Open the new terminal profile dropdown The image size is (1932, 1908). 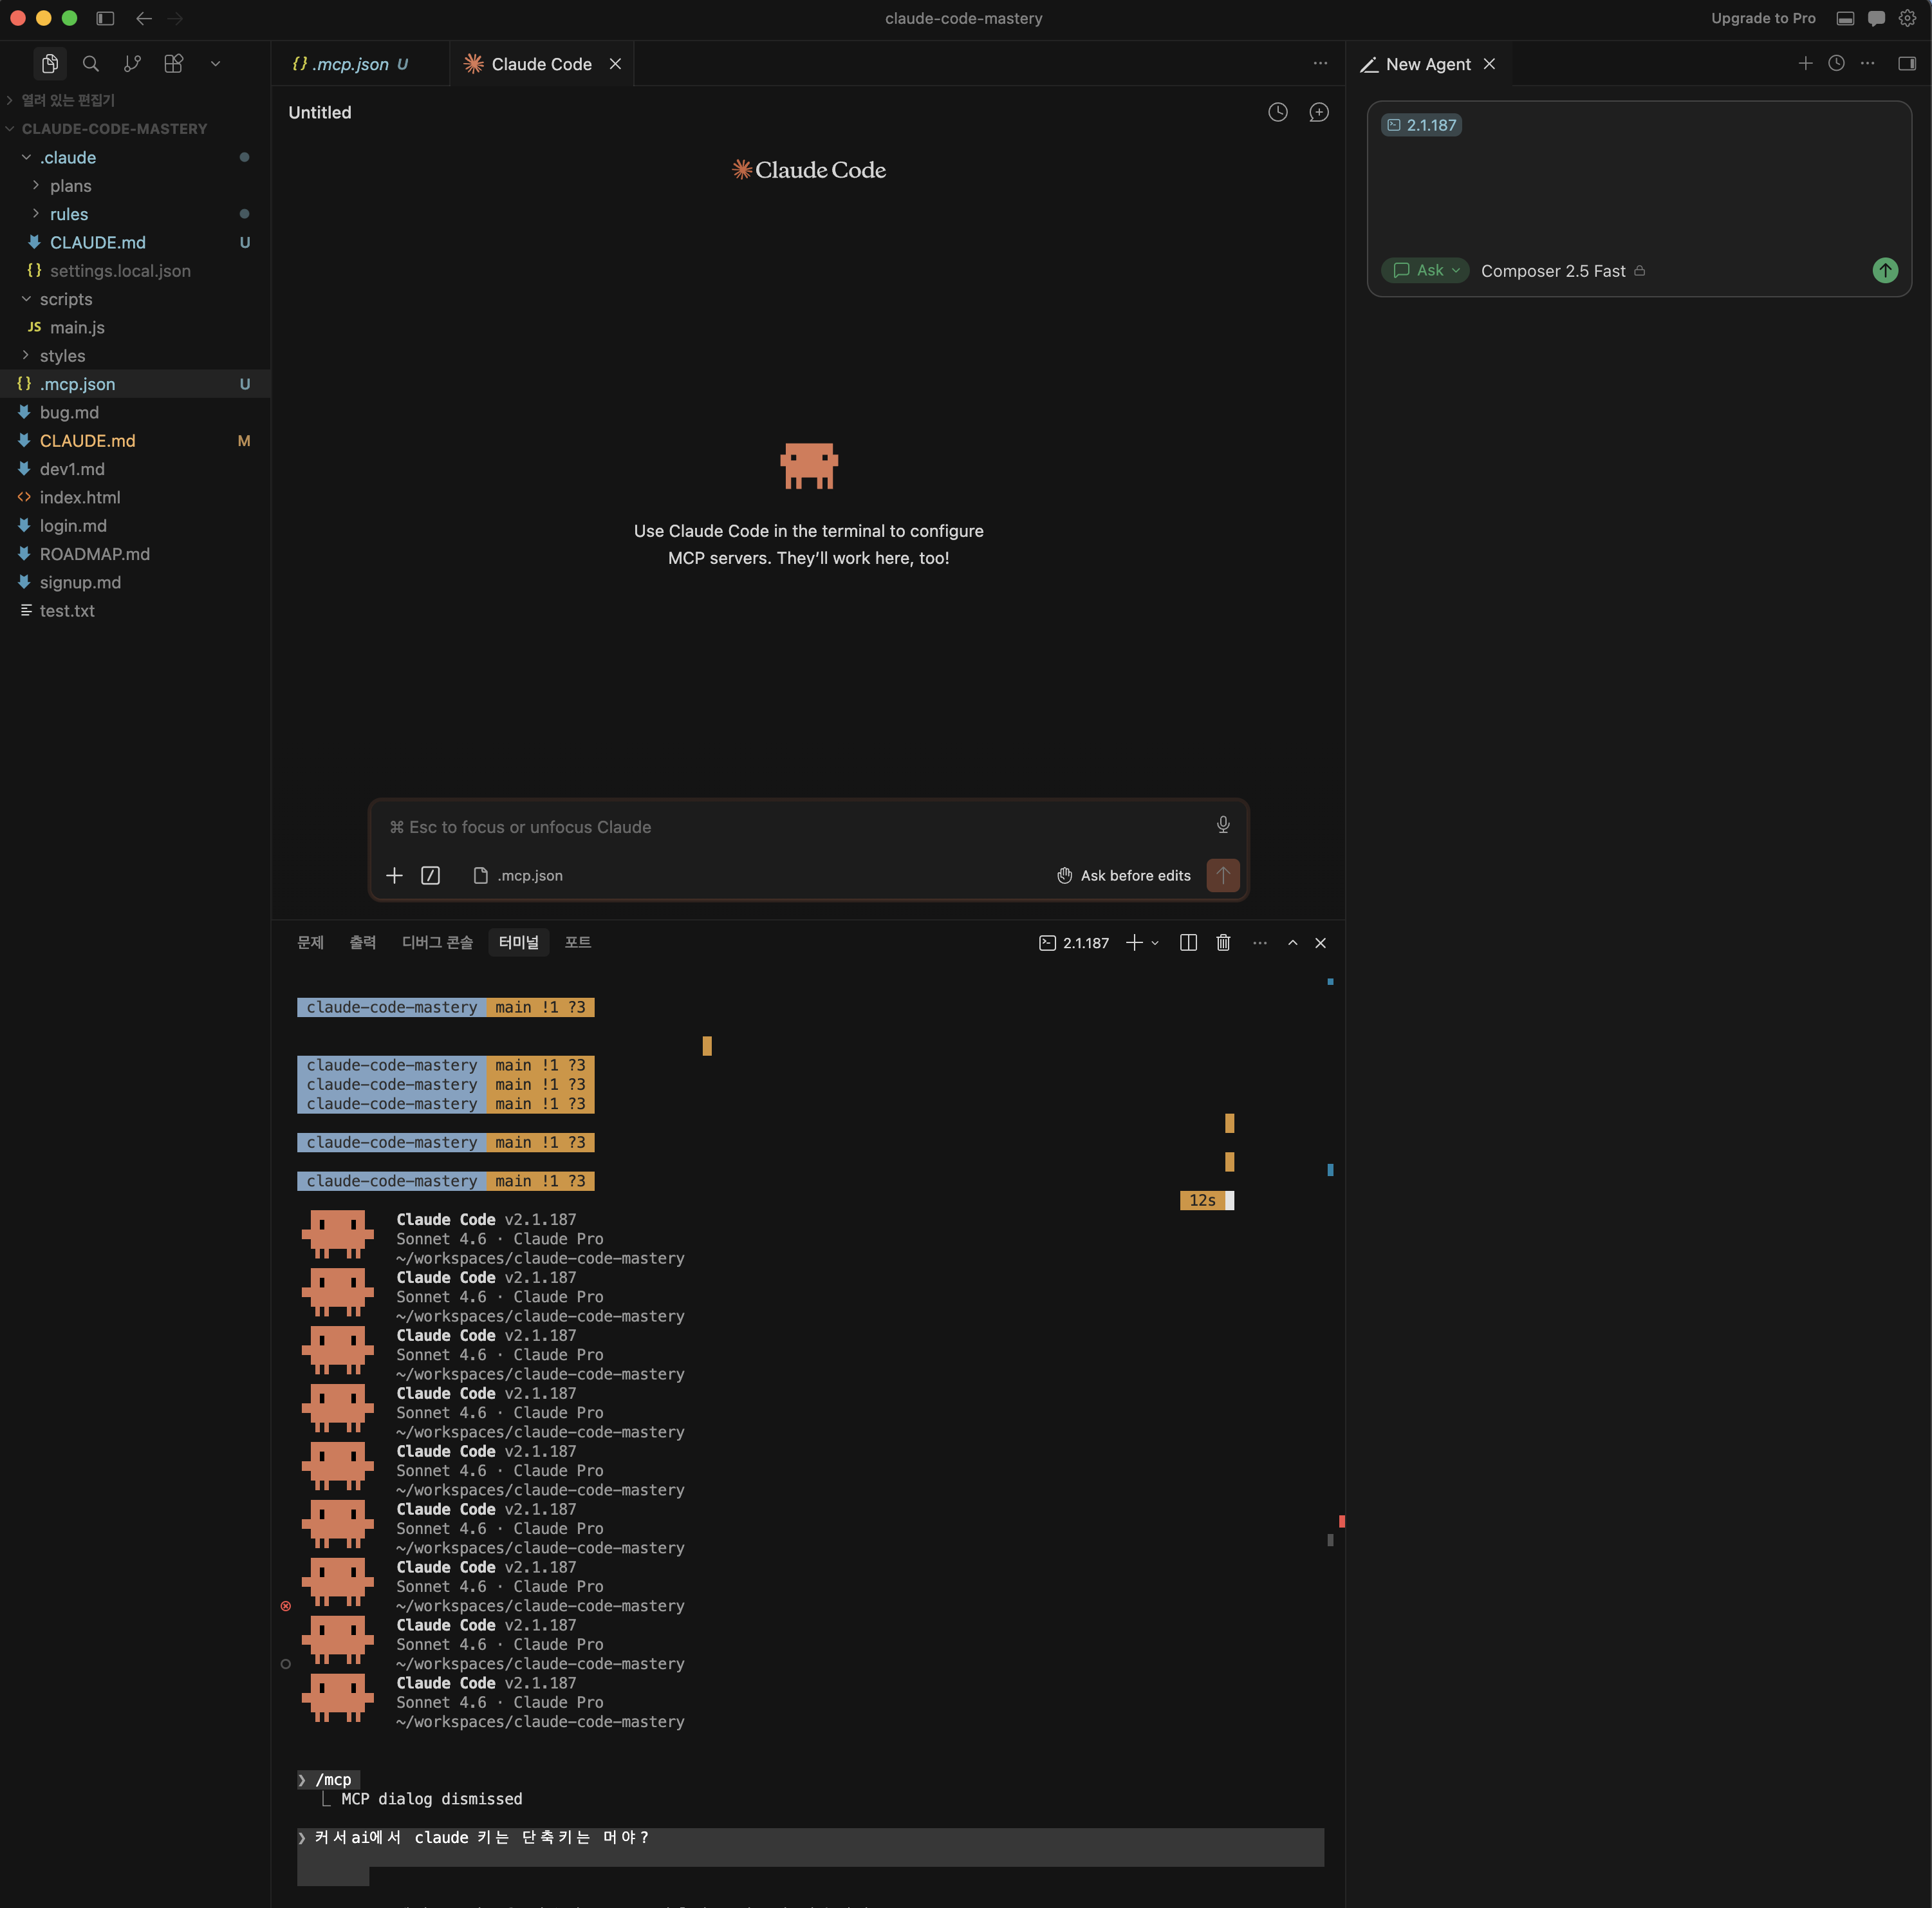pos(1155,943)
